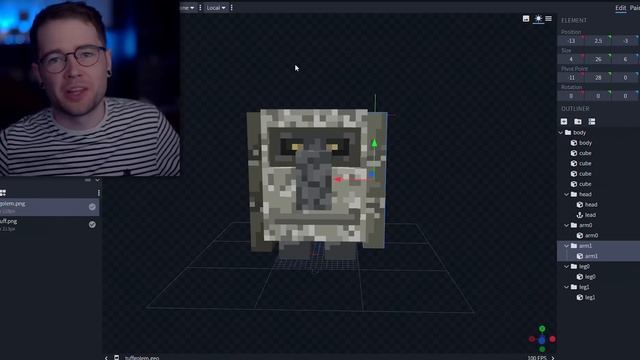Click the Position Z field showing -3

tap(625, 41)
